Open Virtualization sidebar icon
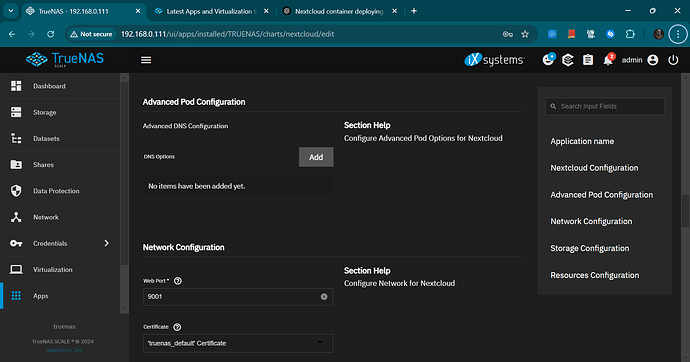The image size is (690, 362). 16,269
